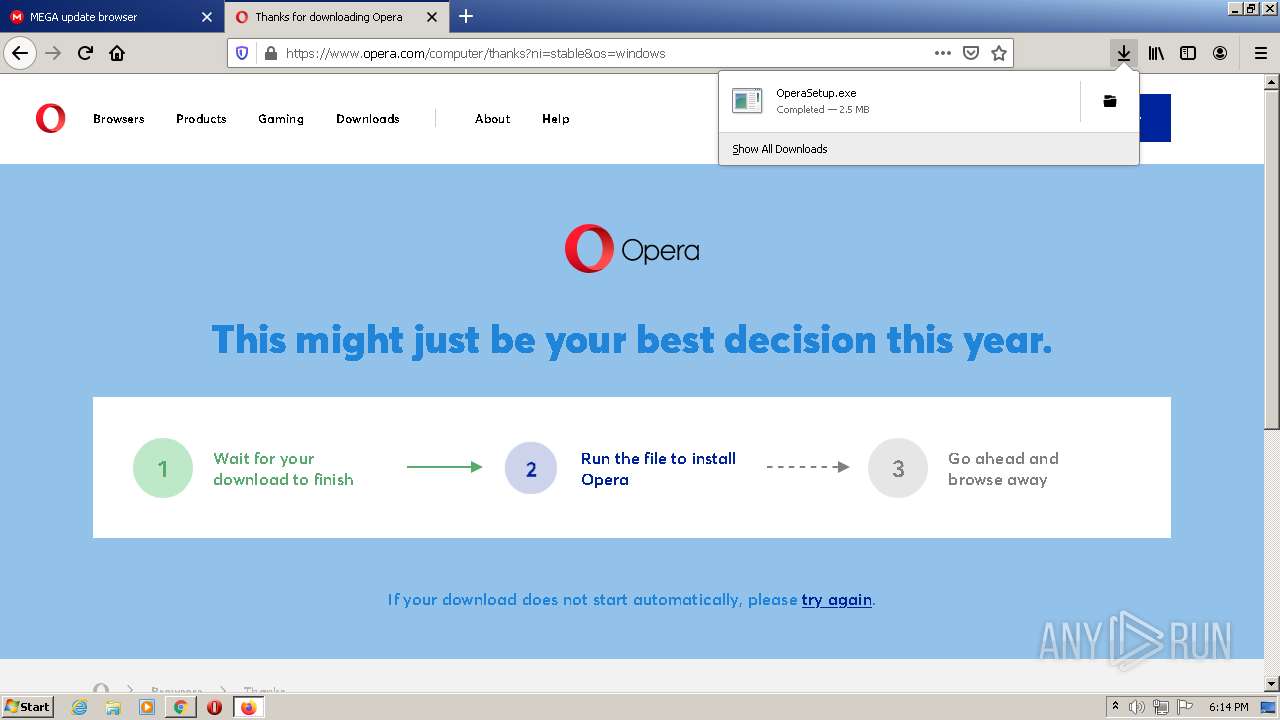Click the Opera O logo in site header
This screenshot has width=1280, height=720.
click(50, 119)
